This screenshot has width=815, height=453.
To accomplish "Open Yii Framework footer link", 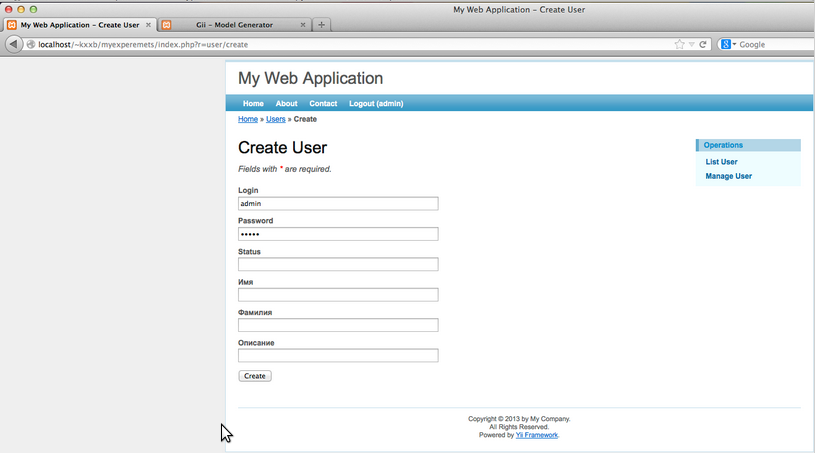I will pos(536,435).
